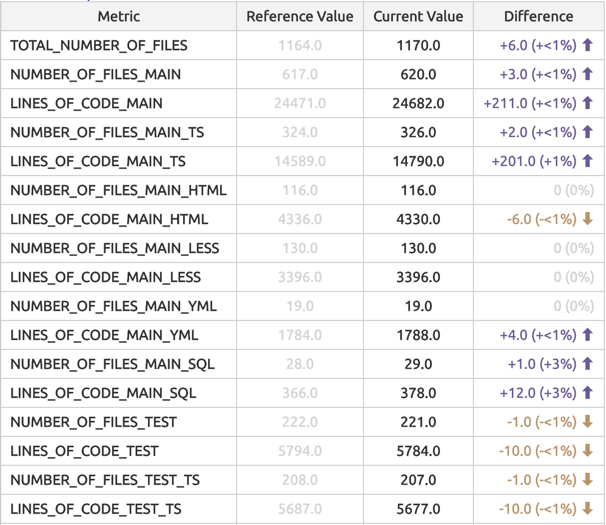Click the up arrow in LINES_OF_CODE_MAIN row
The width and height of the screenshot is (606, 525).
tap(587, 103)
